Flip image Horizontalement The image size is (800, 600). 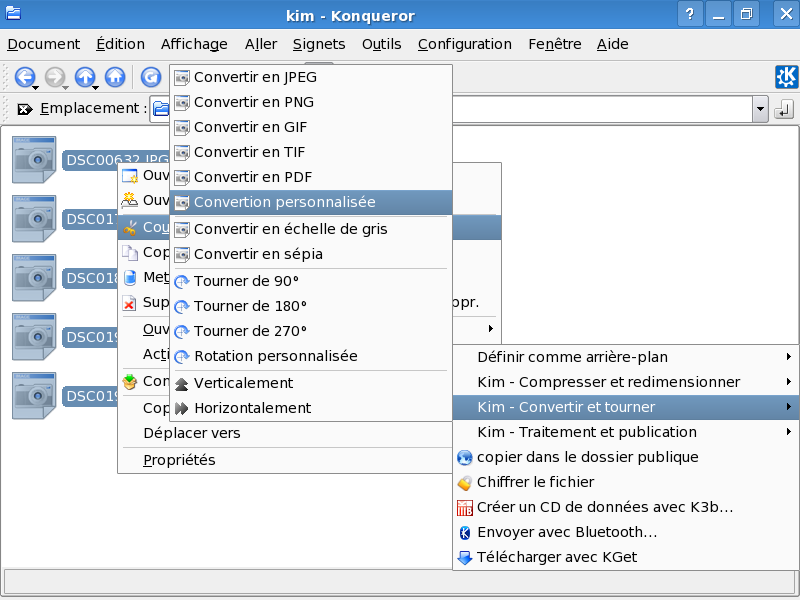pyautogui.click(x=311, y=408)
